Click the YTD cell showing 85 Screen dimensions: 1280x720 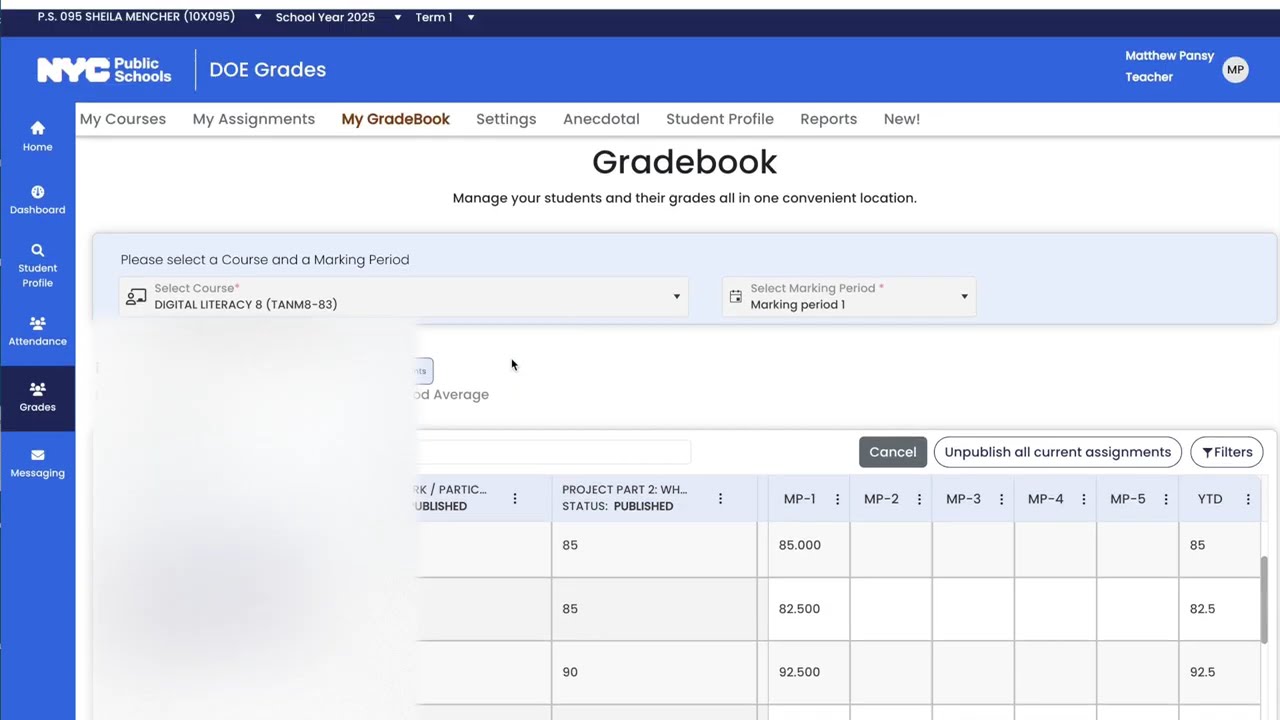(x=1220, y=545)
